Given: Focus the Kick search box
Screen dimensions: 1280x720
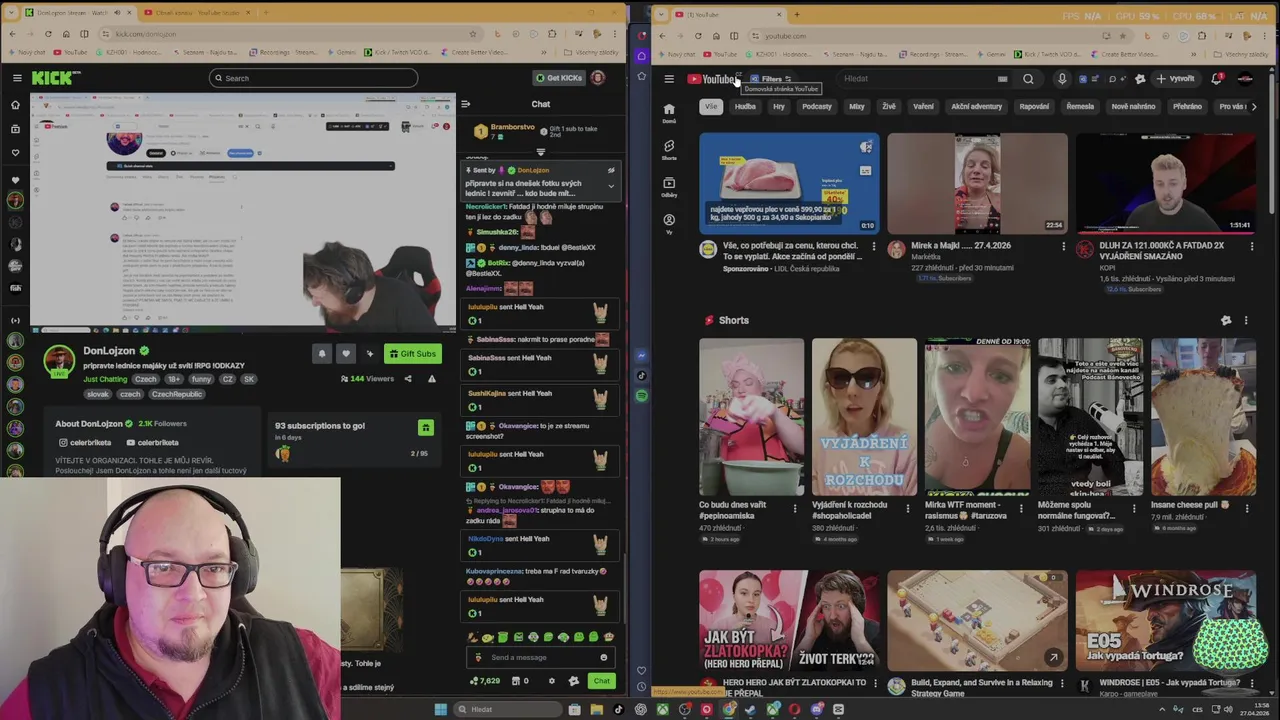Looking at the screenshot, I should click(x=313, y=78).
